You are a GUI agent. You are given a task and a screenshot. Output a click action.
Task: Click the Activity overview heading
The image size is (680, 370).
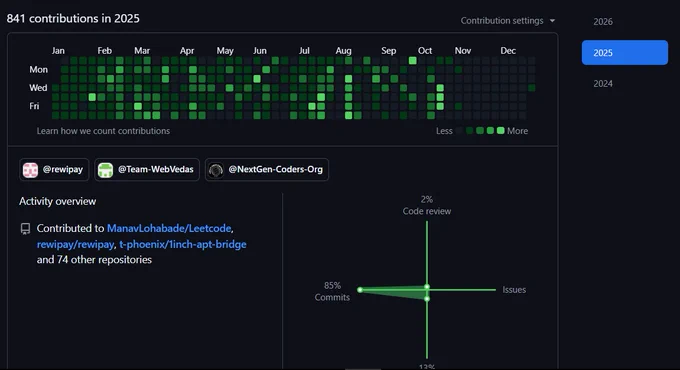click(57, 201)
